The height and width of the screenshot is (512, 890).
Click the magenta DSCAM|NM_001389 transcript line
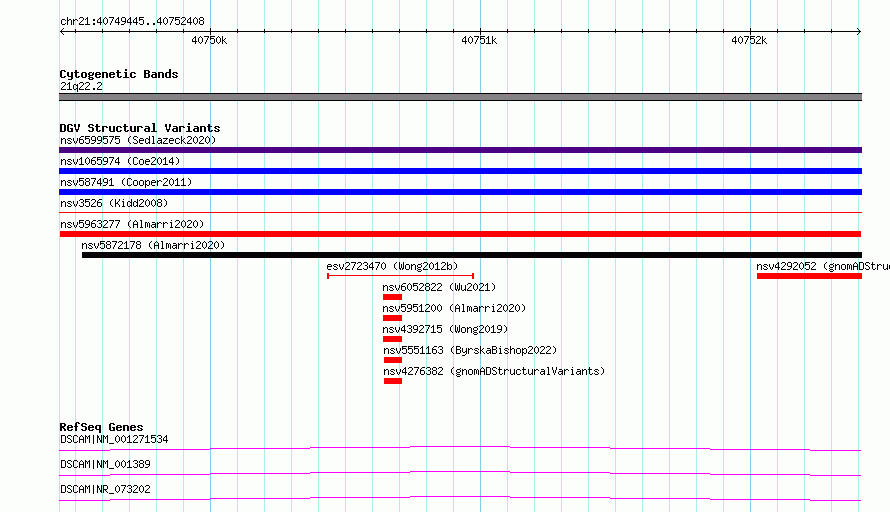[x=460, y=473]
